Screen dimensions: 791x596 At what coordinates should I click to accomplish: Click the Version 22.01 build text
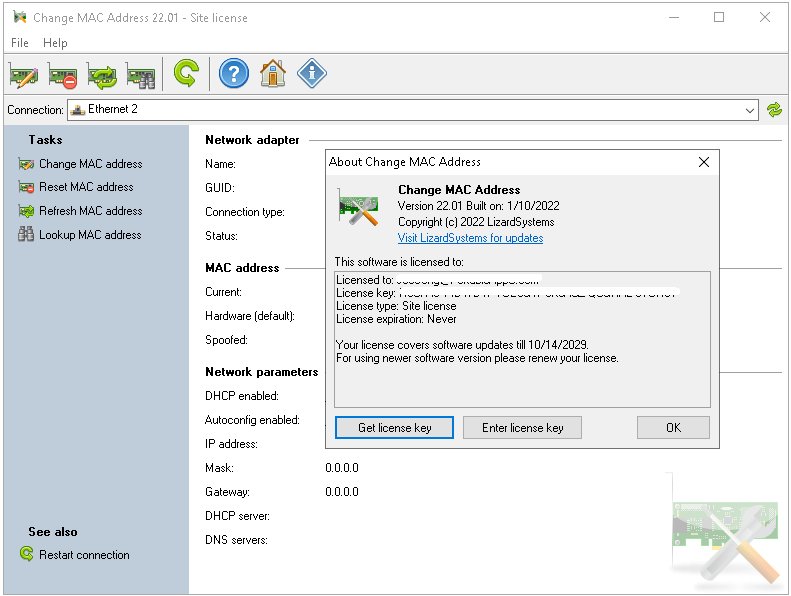[478, 206]
